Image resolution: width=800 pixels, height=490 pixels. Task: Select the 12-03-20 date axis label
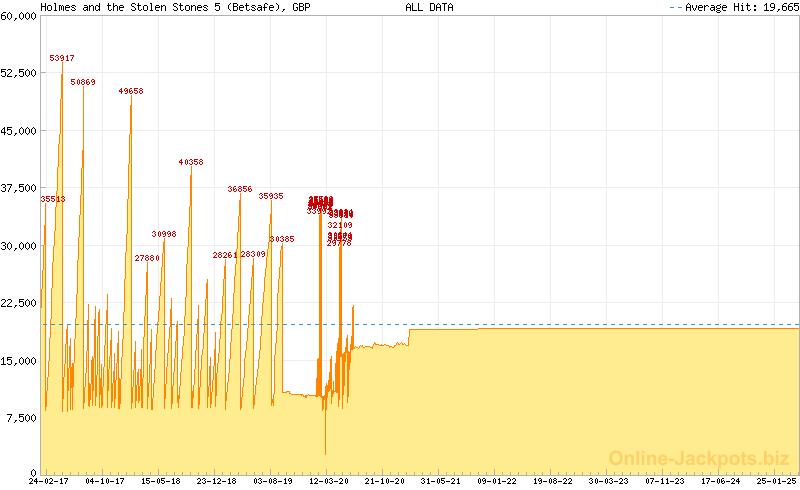coord(327,481)
